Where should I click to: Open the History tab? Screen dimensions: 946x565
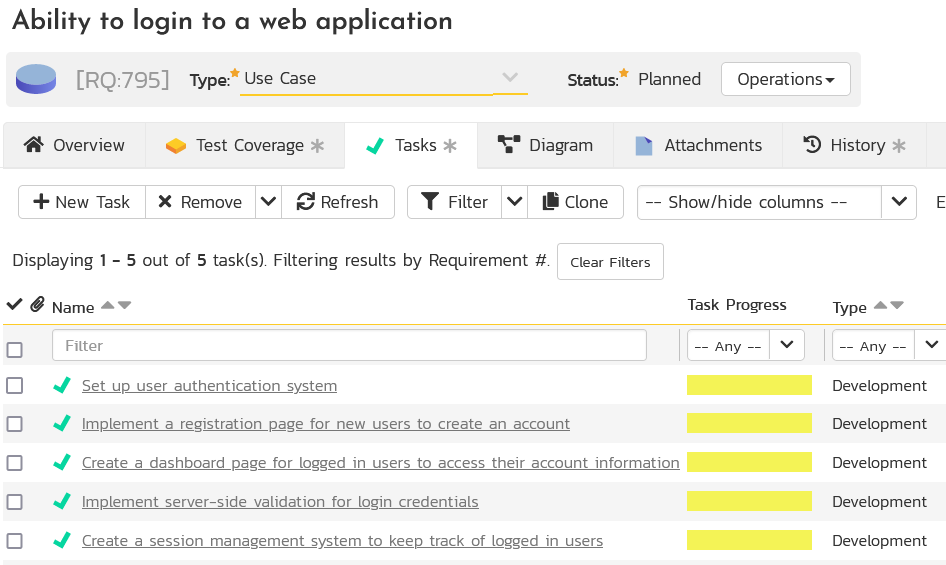tap(855, 146)
